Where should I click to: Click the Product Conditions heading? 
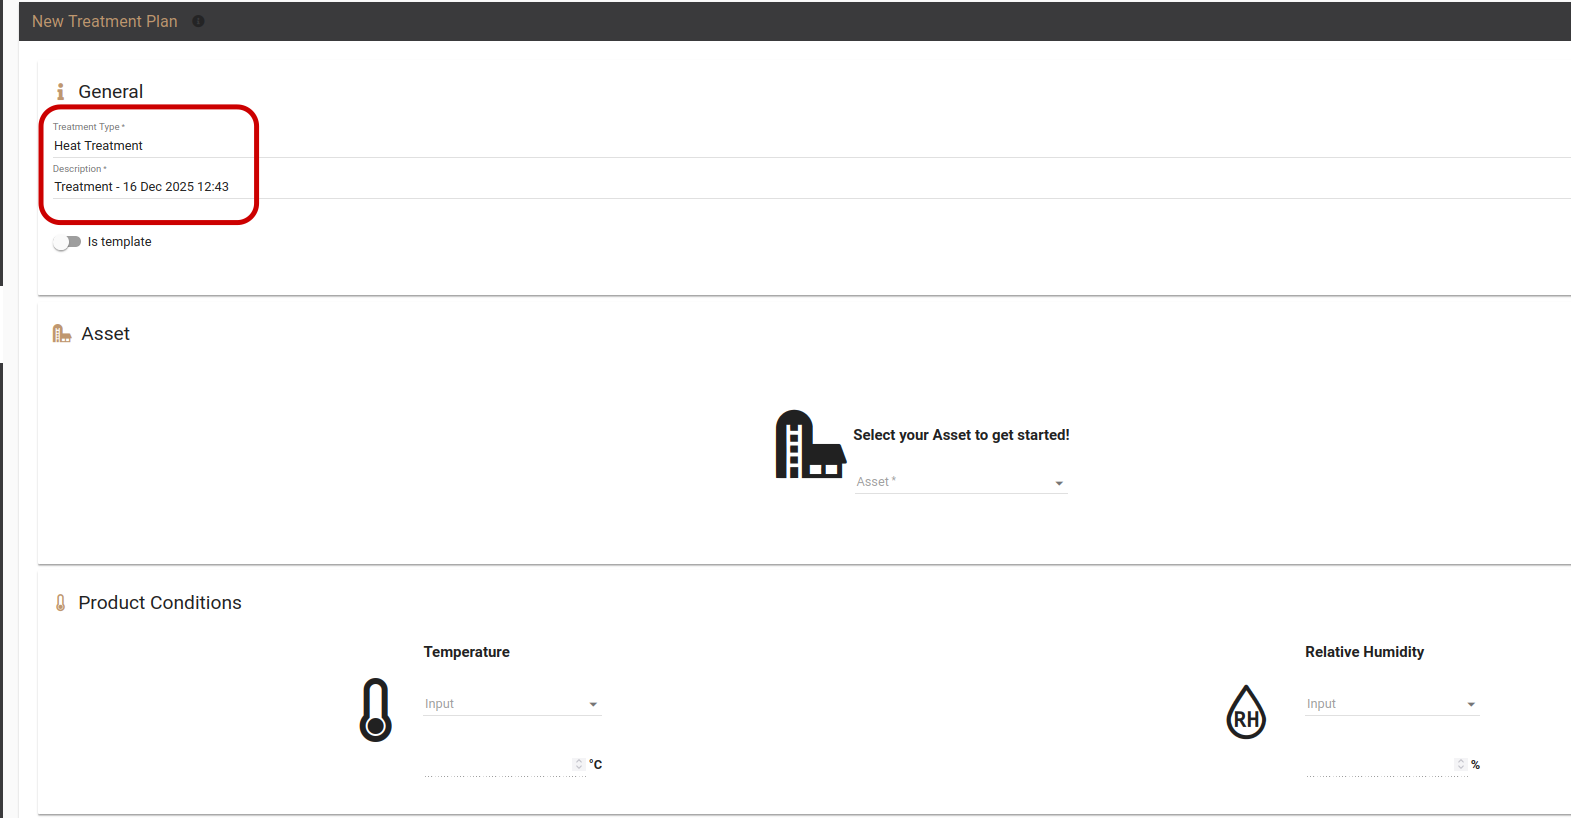coord(160,603)
